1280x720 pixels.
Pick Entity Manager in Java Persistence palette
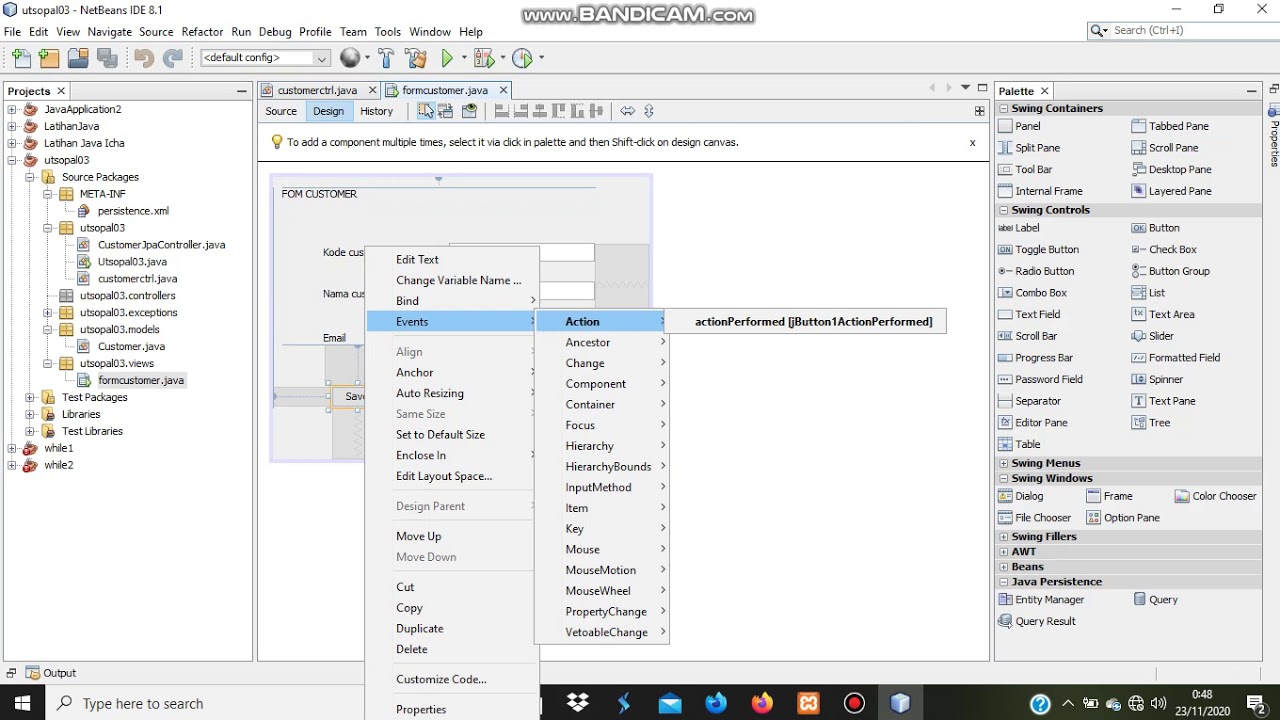[1041, 600]
